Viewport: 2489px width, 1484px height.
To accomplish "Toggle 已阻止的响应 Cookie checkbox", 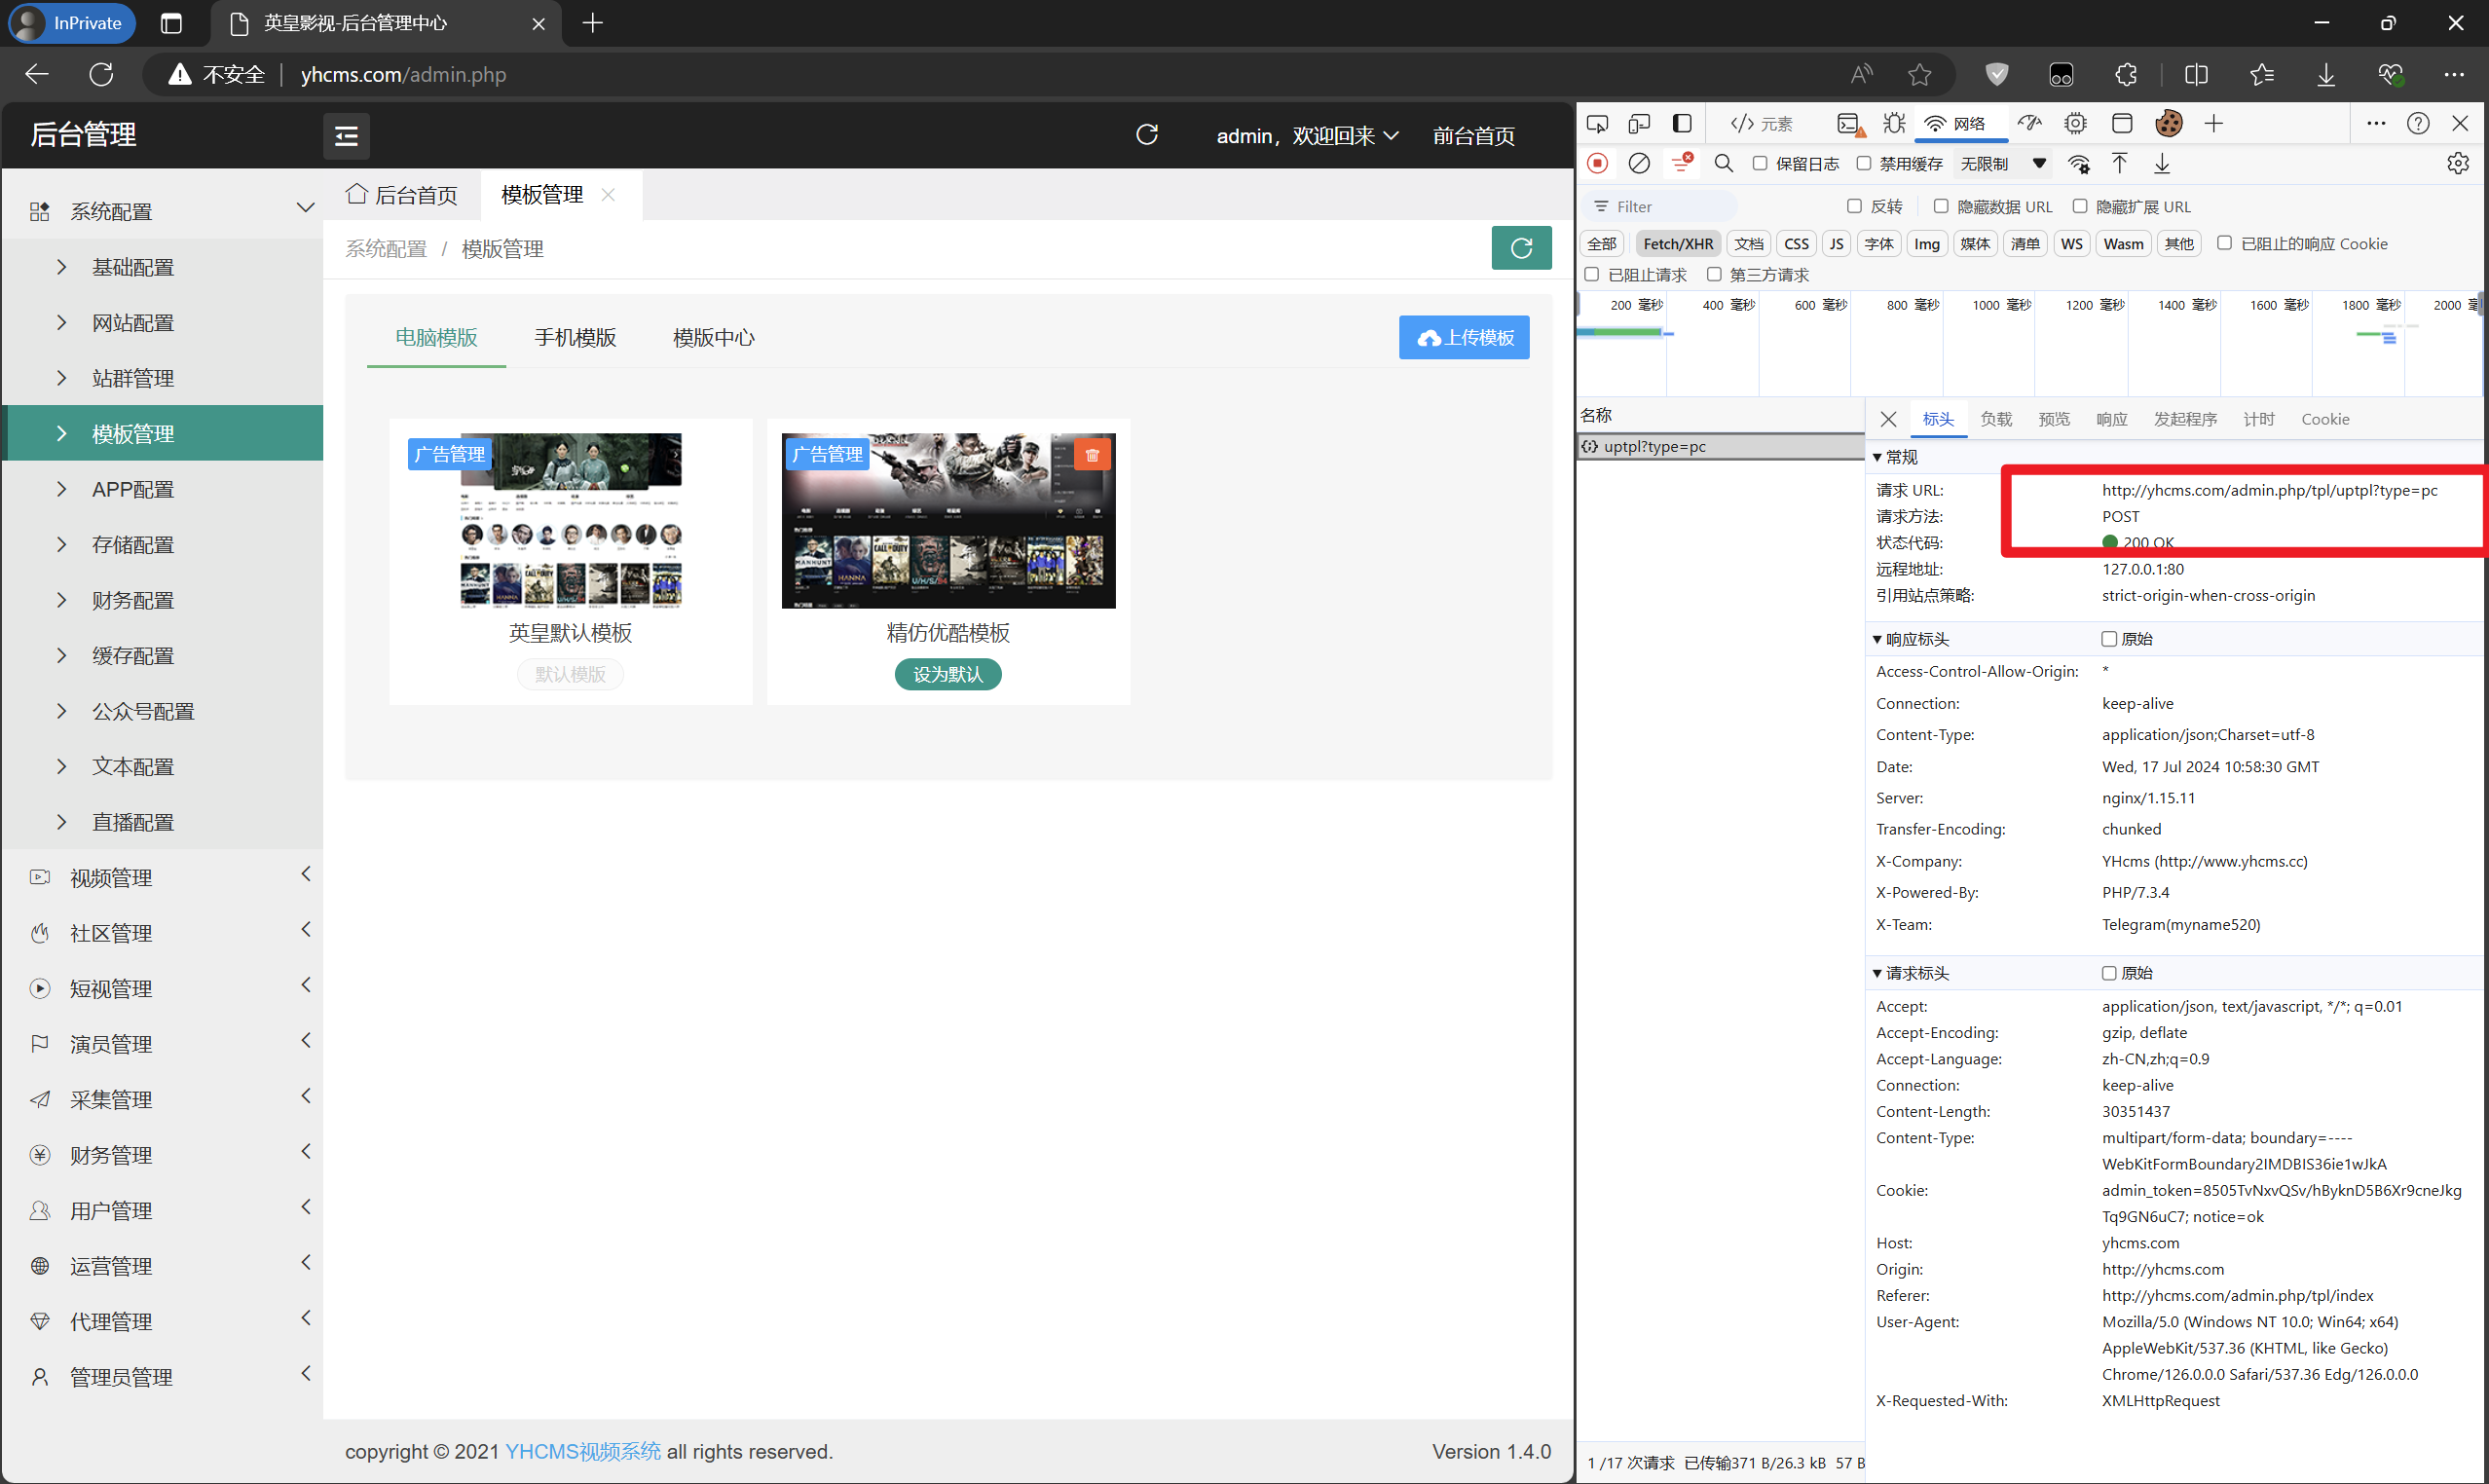I will [x=2225, y=243].
